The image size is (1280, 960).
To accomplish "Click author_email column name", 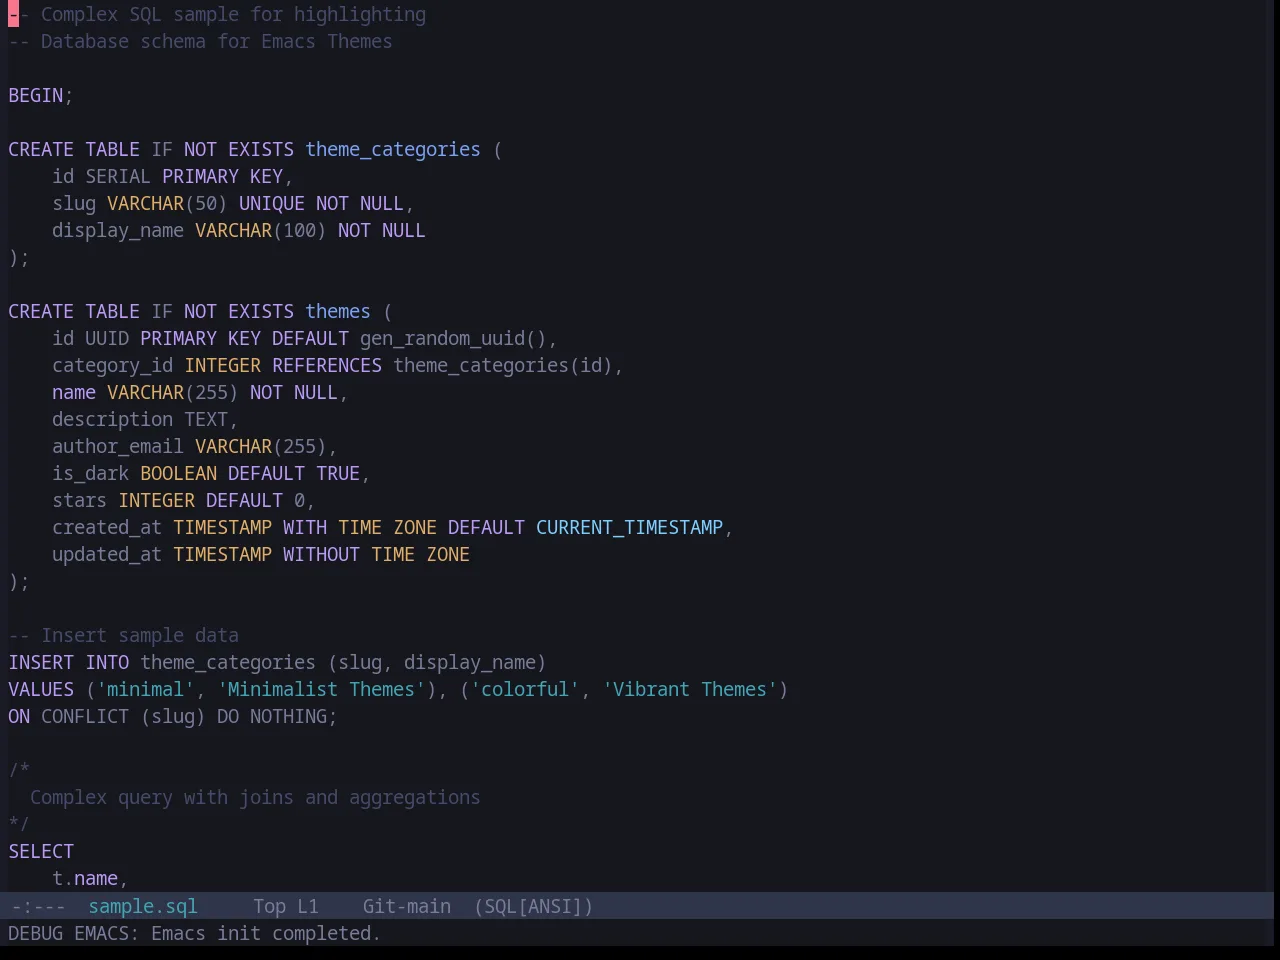I will pyautogui.click(x=118, y=446).
